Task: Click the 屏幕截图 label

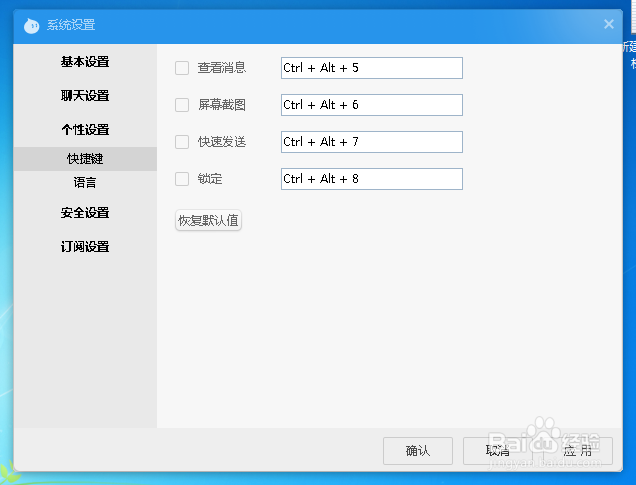Action: tap(222, 105)
